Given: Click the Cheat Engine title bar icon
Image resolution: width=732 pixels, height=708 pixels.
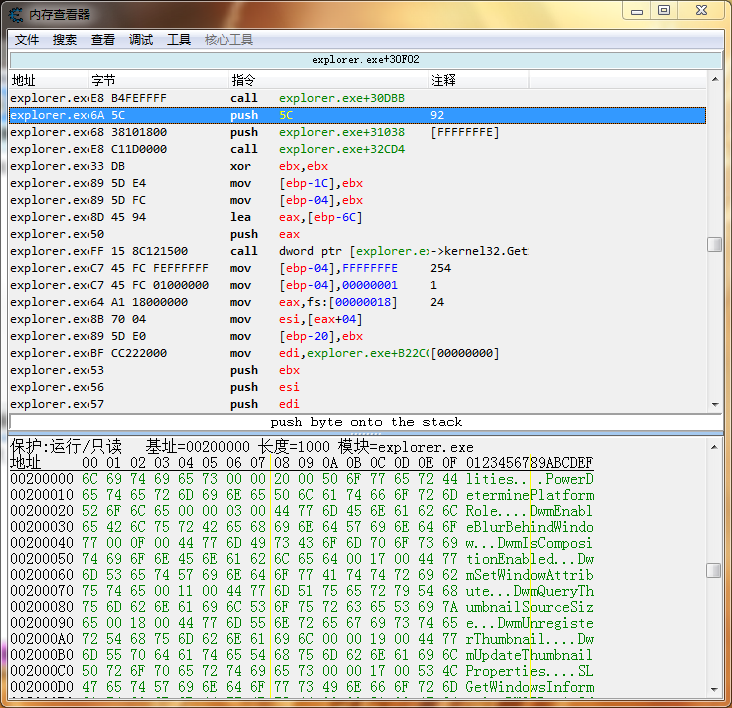Looking at the screenshot, I should (x=16, y=15).
